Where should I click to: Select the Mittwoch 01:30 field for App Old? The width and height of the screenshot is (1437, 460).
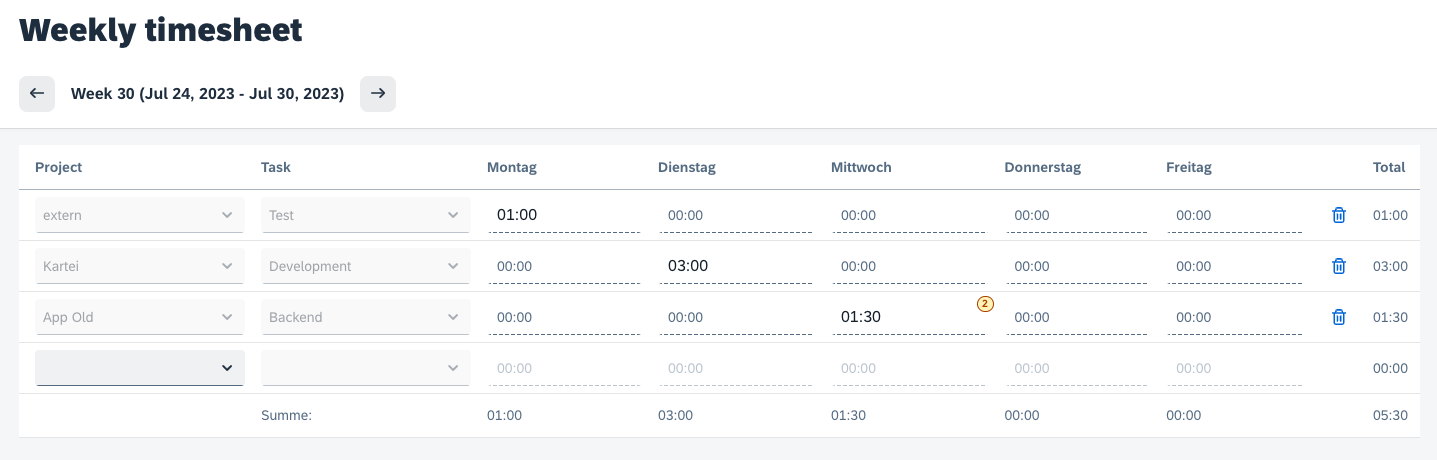(908, 317)
